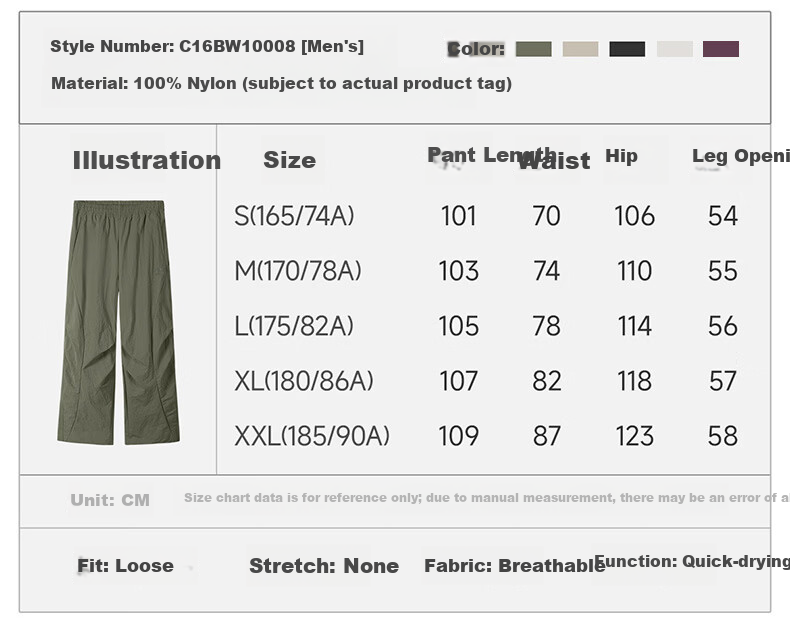Click hip value 110

pos(635,271)
